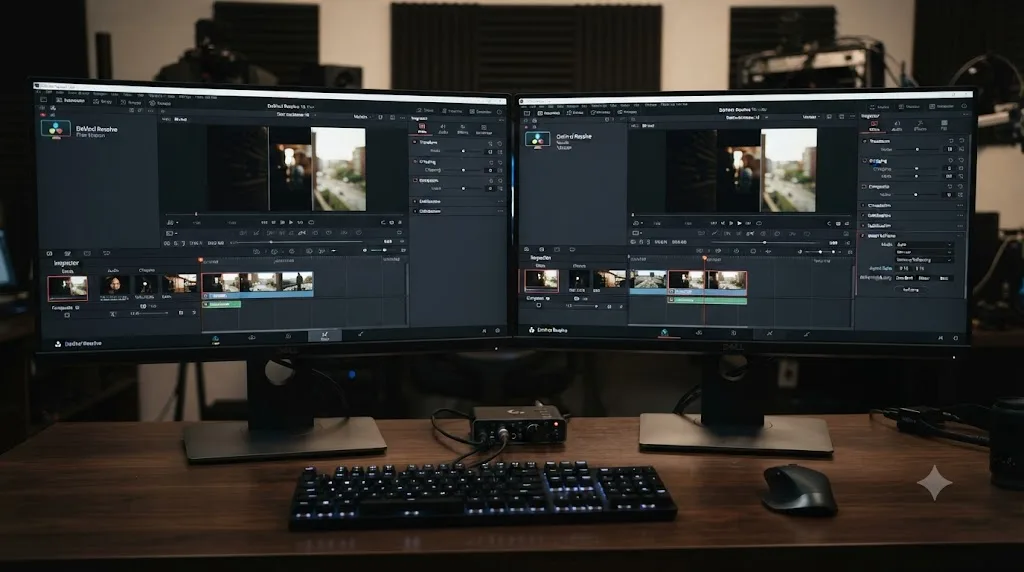
Task: Open the Mode dropdown set to Auto, right Inspector
Action: coord(923,245)
